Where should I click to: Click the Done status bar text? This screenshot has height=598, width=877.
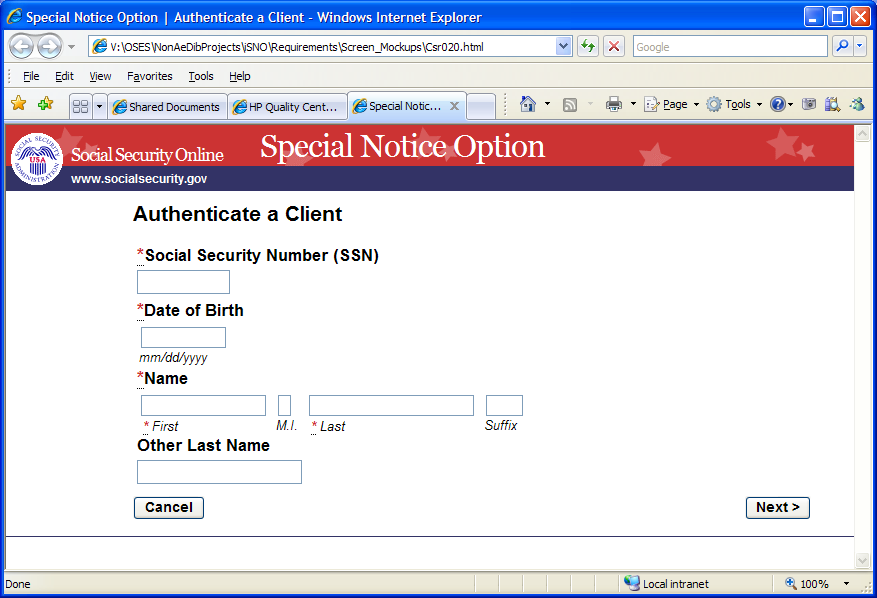coord(18,584)
